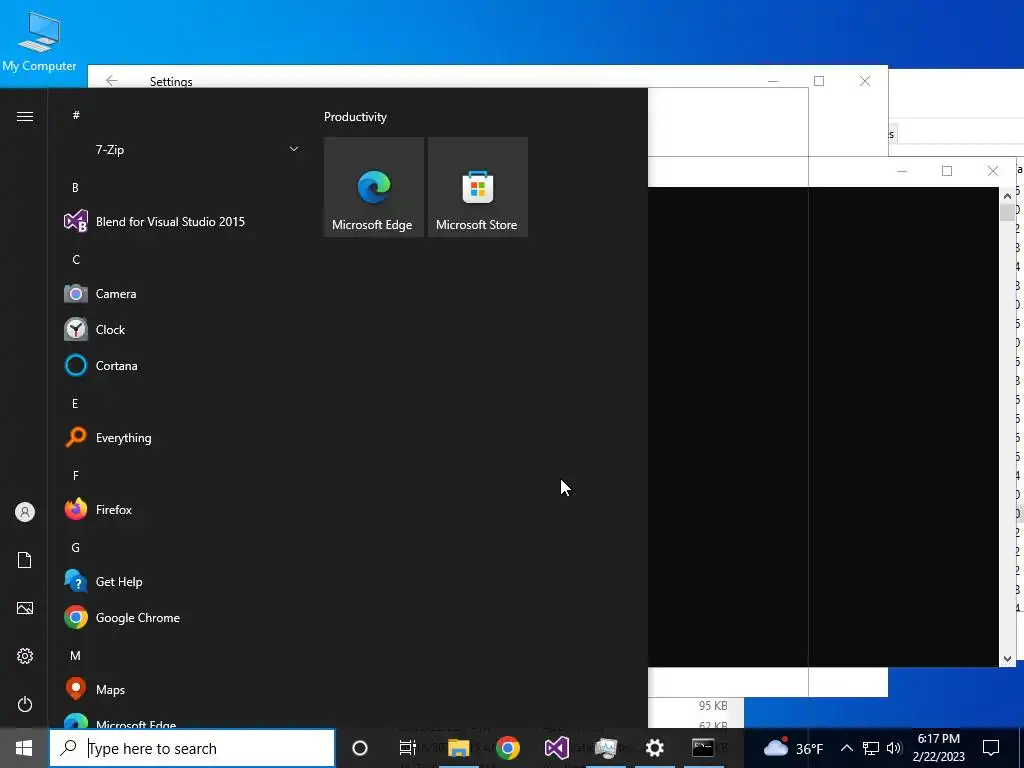Image resolution: width=1024 pixels, height=768 pixels.
Task: Open the weather widget showing 36°F
Action: click(x=793, y=748)
